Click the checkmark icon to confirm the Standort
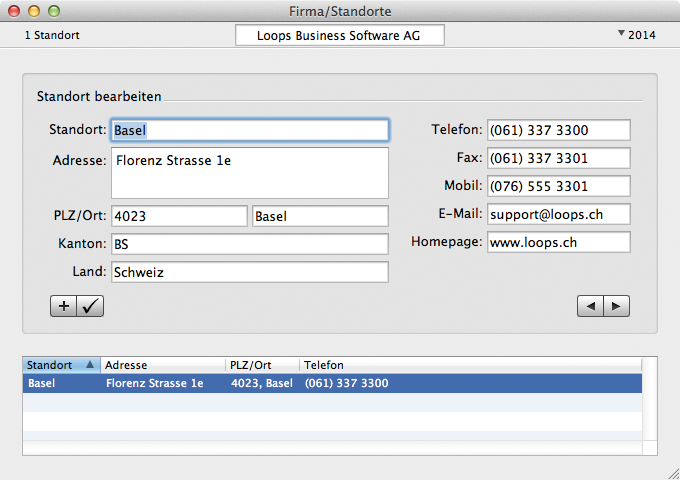Screen dimensions: 680x480 (x=90, y=307)
